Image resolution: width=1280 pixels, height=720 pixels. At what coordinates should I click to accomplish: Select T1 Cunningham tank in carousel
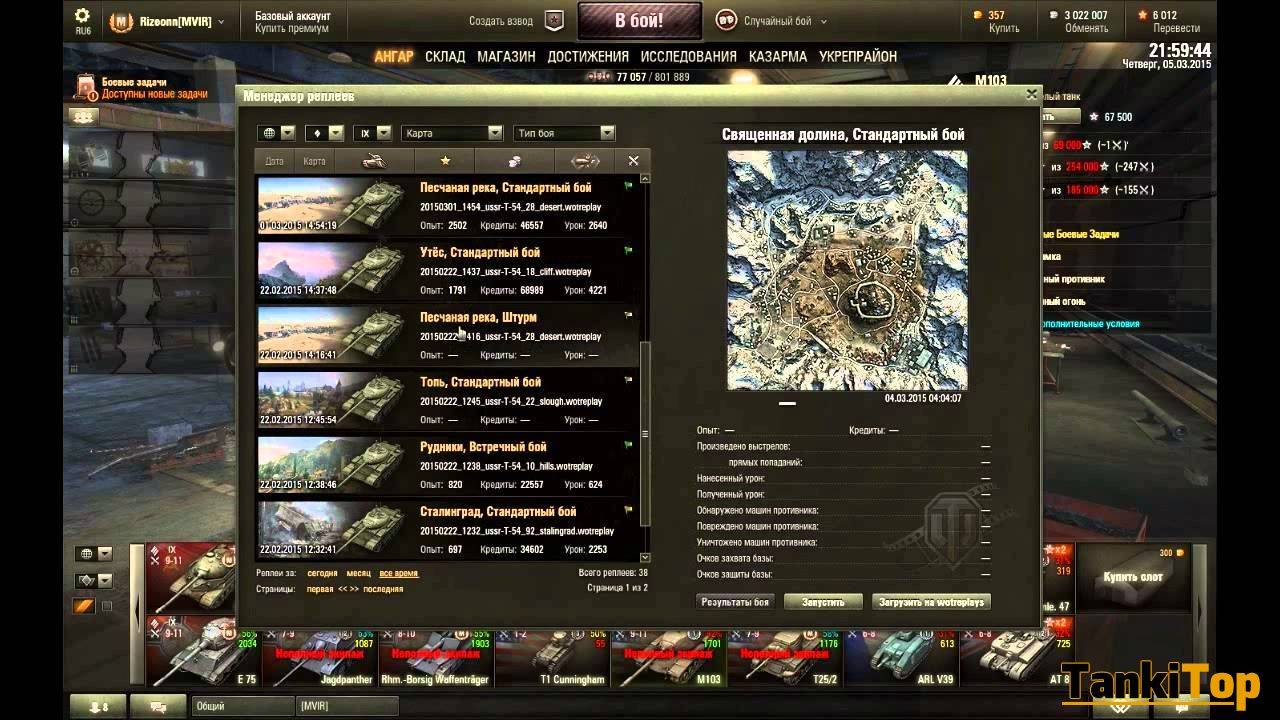552,657
